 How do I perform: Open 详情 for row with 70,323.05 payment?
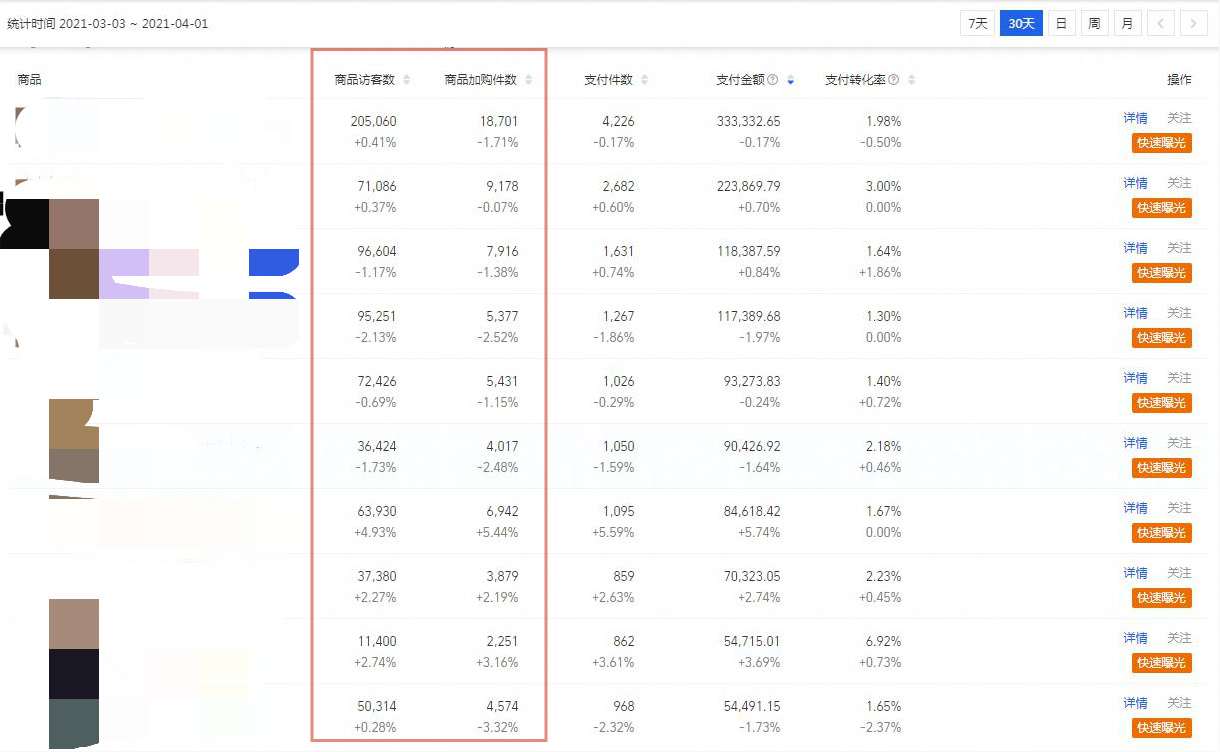[x=1135, y=573]
